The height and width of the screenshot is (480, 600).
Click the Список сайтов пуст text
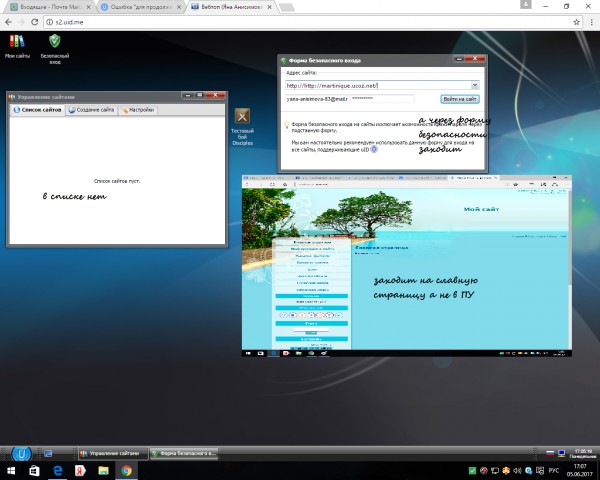tap(117, 181)
